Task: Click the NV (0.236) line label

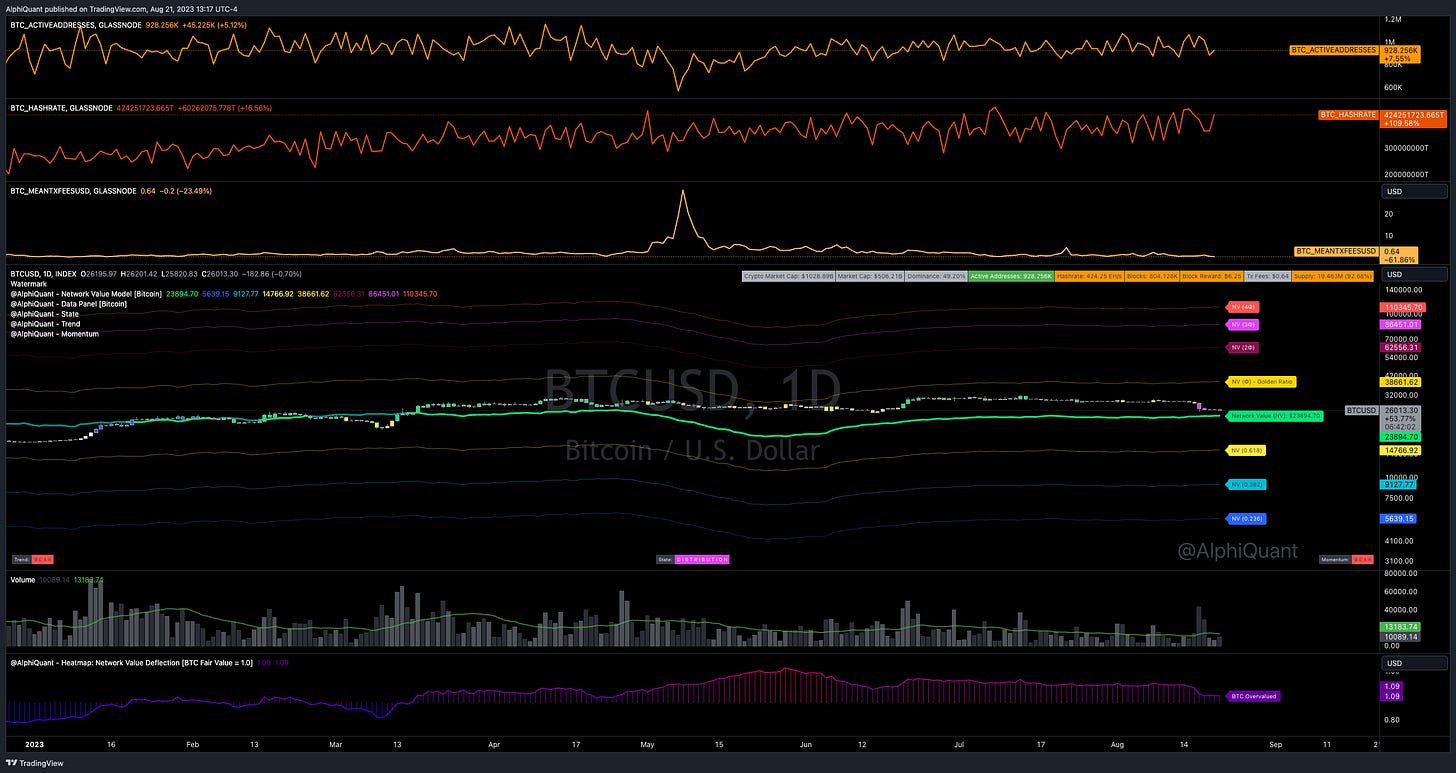Action: tap(1248, 519)
